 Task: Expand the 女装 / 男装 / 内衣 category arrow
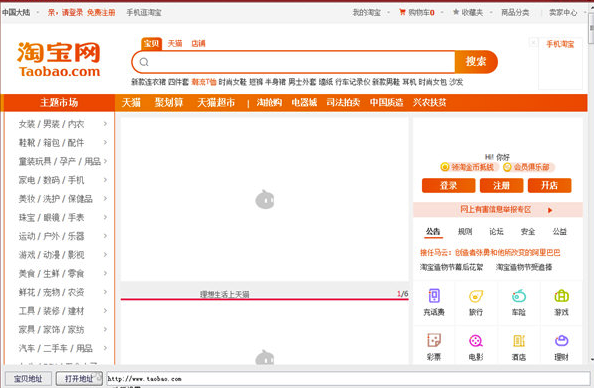(x=105, y=124)
